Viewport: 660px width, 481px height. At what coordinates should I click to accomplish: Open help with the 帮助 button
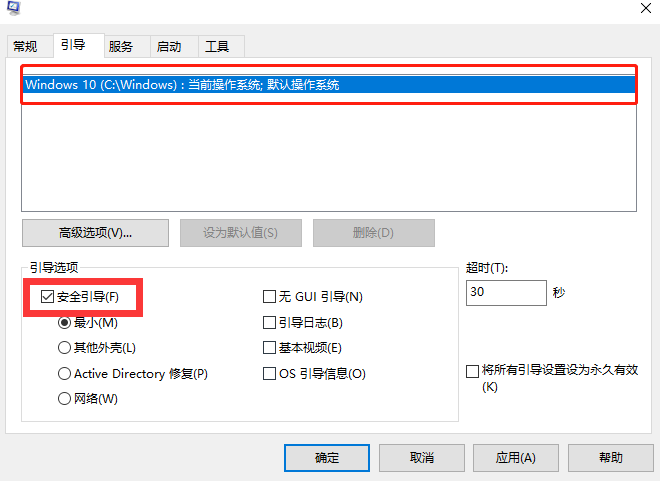coord(610,457)
